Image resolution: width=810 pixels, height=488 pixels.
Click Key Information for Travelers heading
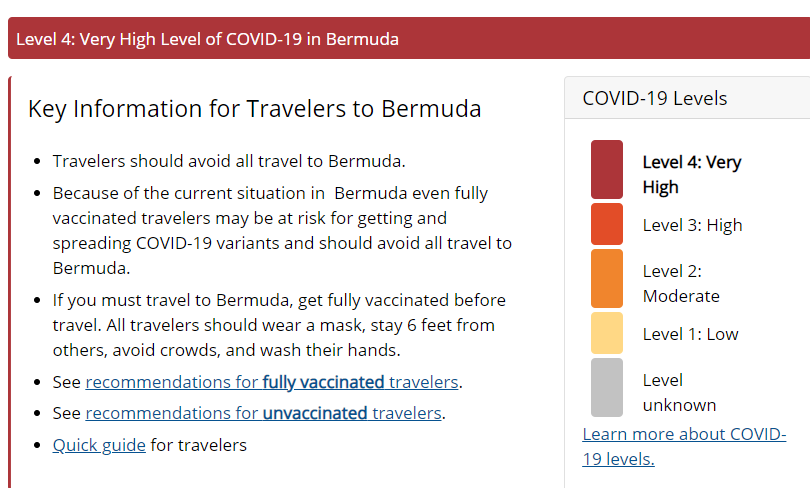click(x=254, y=109)
